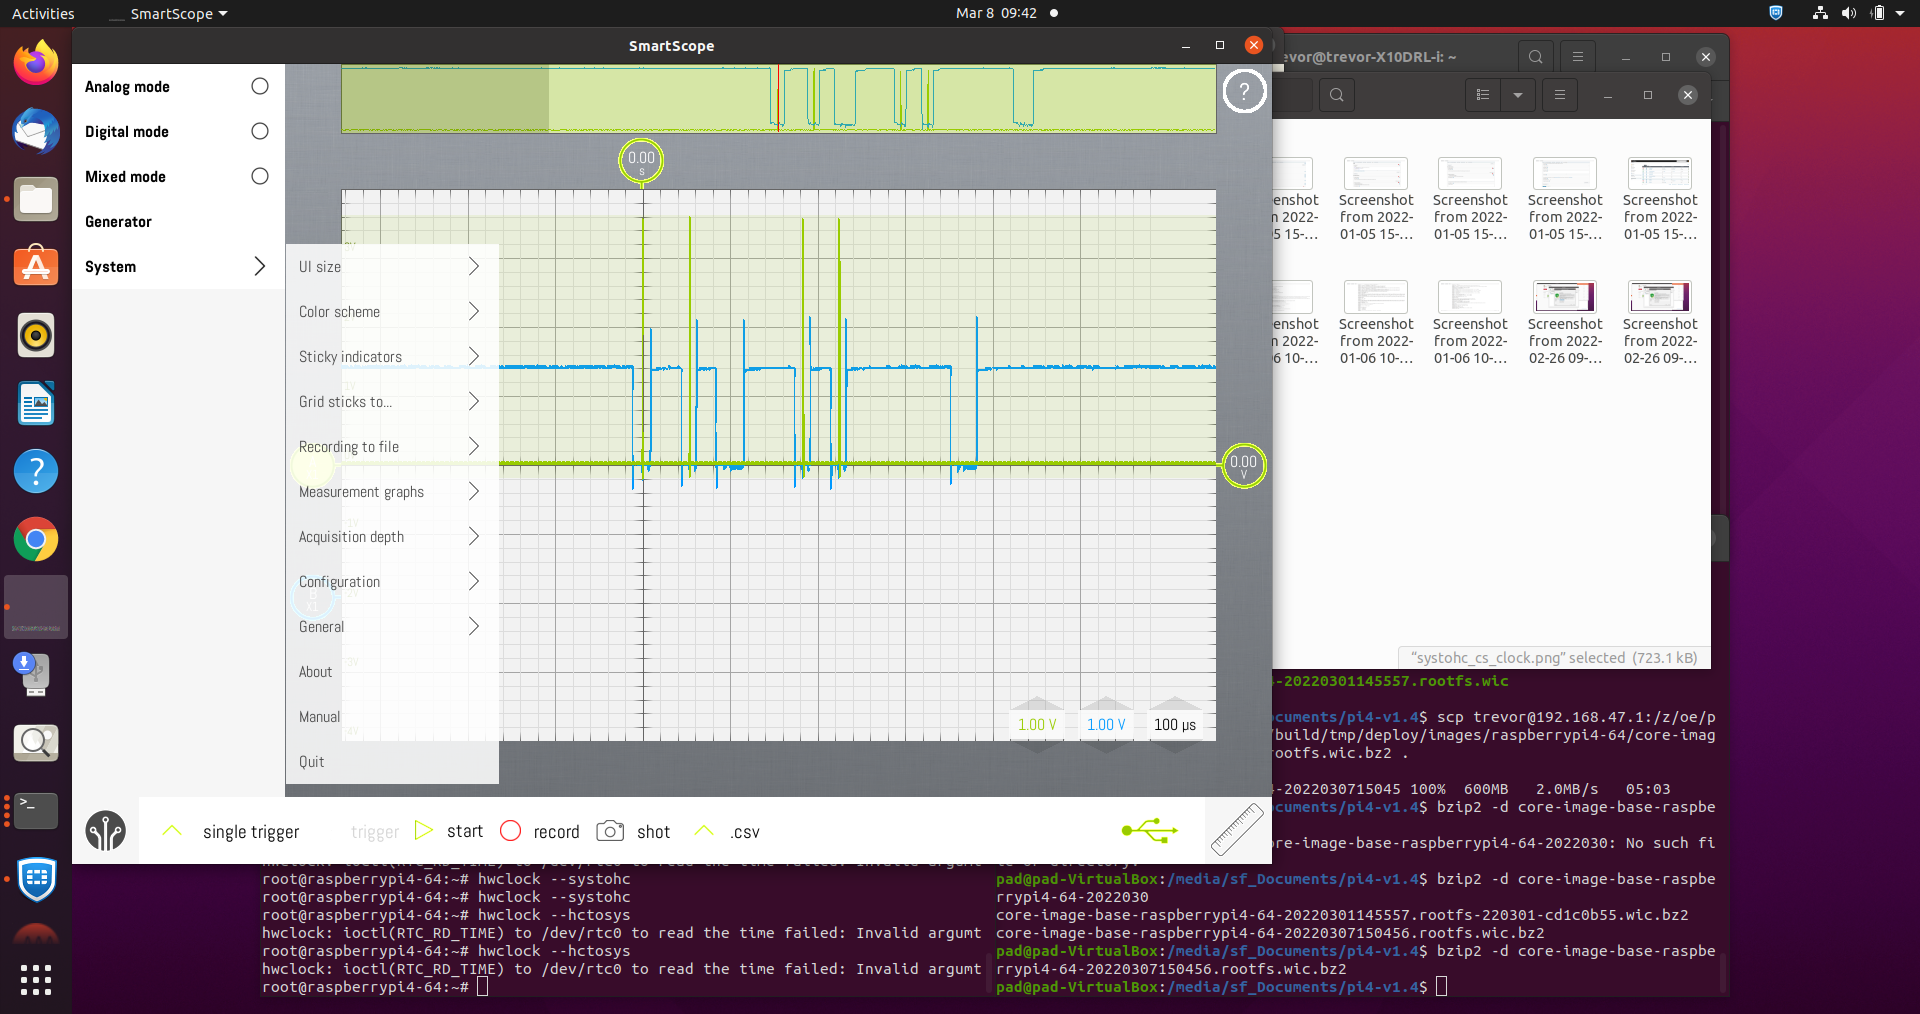The width and height of the screenshot is (1920, 1014).
Task: Click the SmartScope logo icon bottom-left
Action: point(106,831)
